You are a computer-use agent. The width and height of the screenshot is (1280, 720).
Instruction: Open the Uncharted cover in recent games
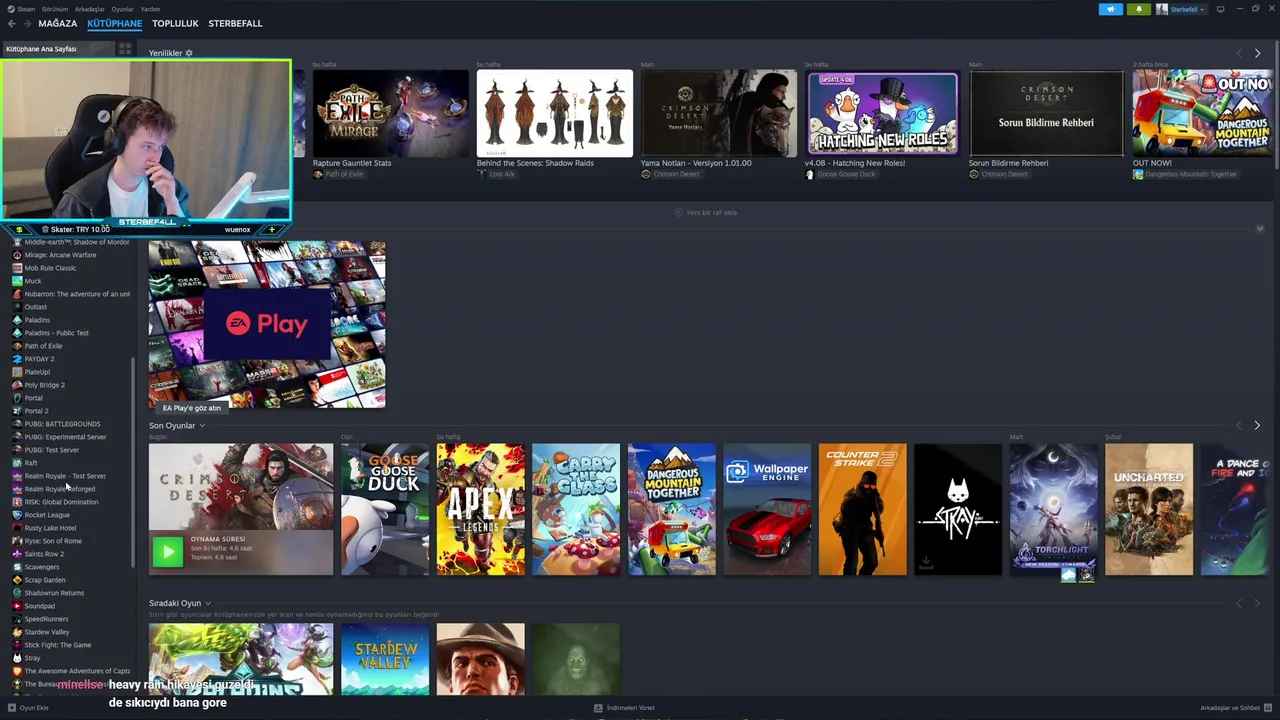point(1148,510)
